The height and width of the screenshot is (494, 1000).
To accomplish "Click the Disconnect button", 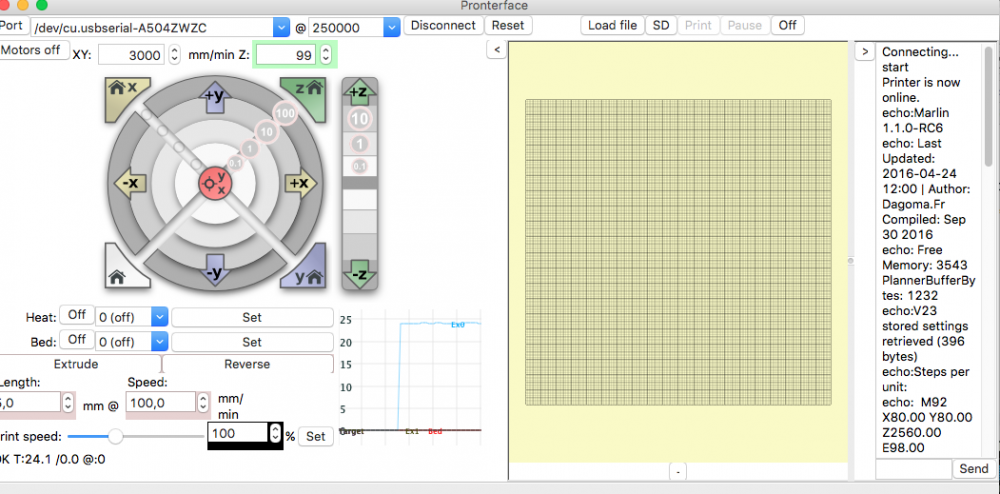I will tap(443, 25).
